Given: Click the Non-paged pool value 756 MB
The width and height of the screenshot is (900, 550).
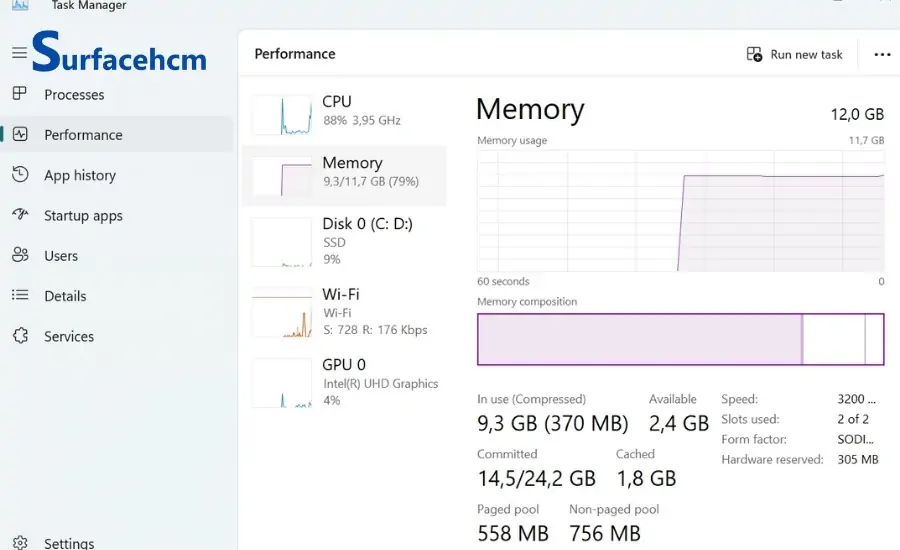Looking at the screenshot, I should [x=605, y=533].
